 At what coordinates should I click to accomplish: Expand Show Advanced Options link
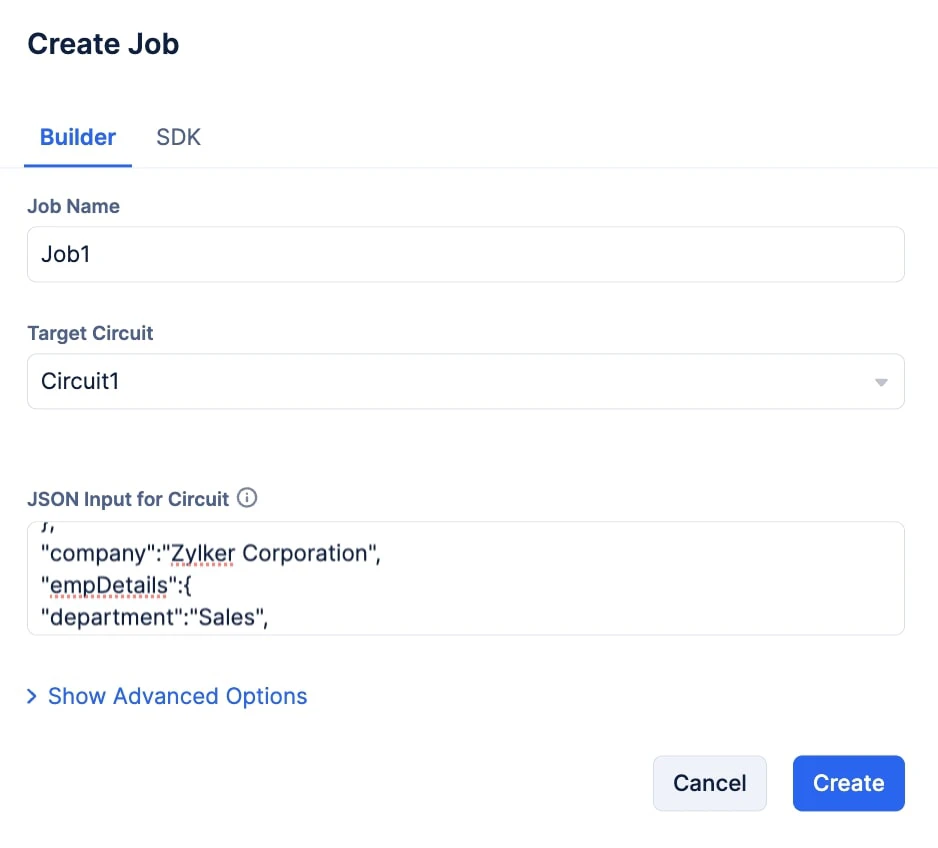pyautogui.click(x=177, y=696)
